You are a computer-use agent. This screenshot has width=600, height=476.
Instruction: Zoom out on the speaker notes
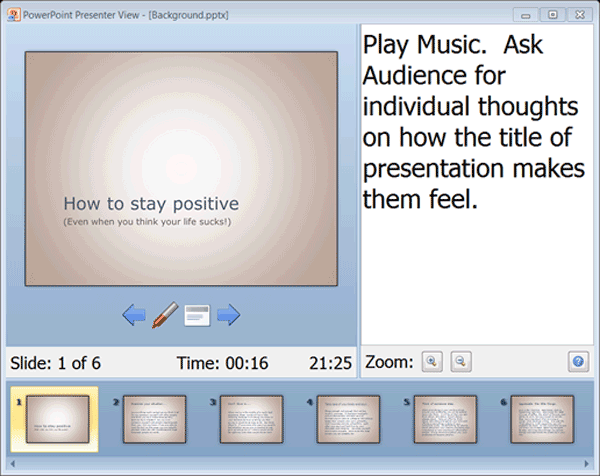[x=461, y=362]
